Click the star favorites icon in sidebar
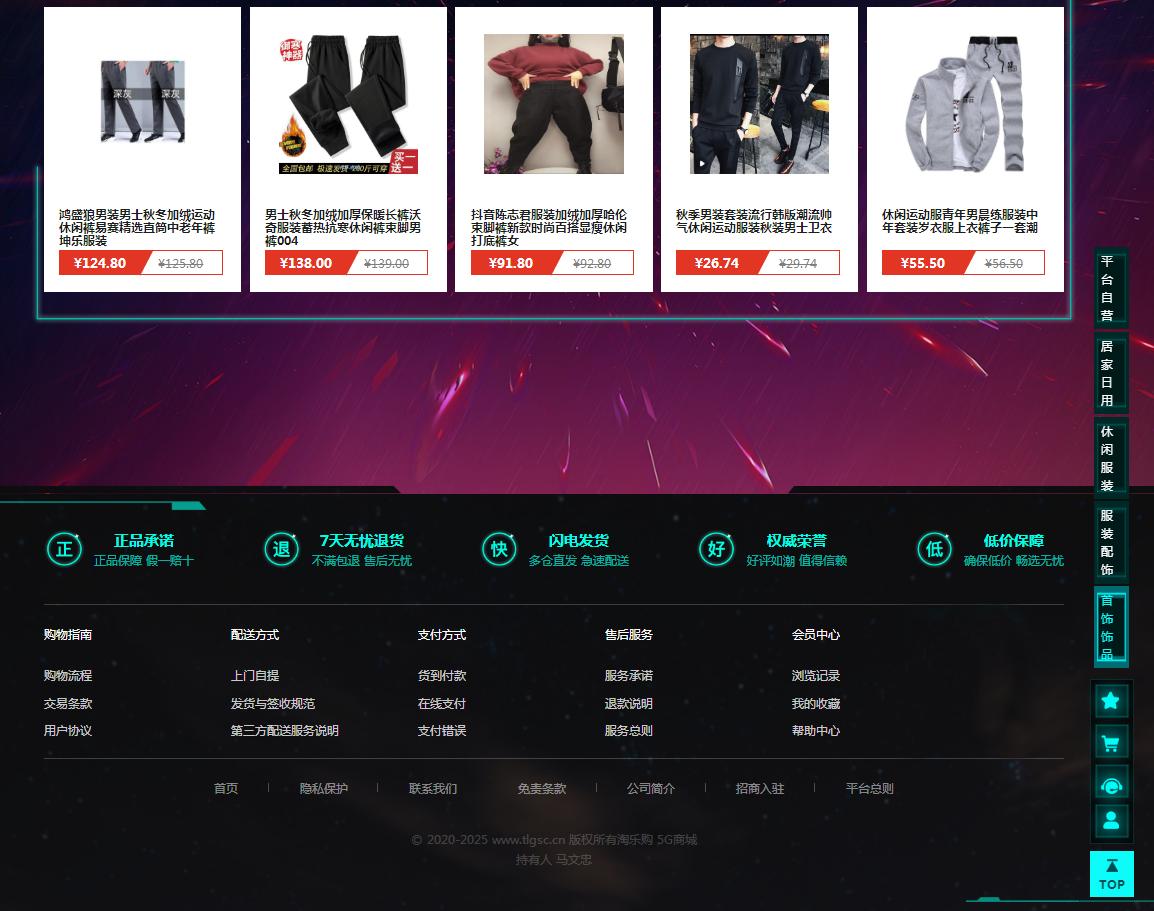1154x911 pixels. click(1111, 701)
